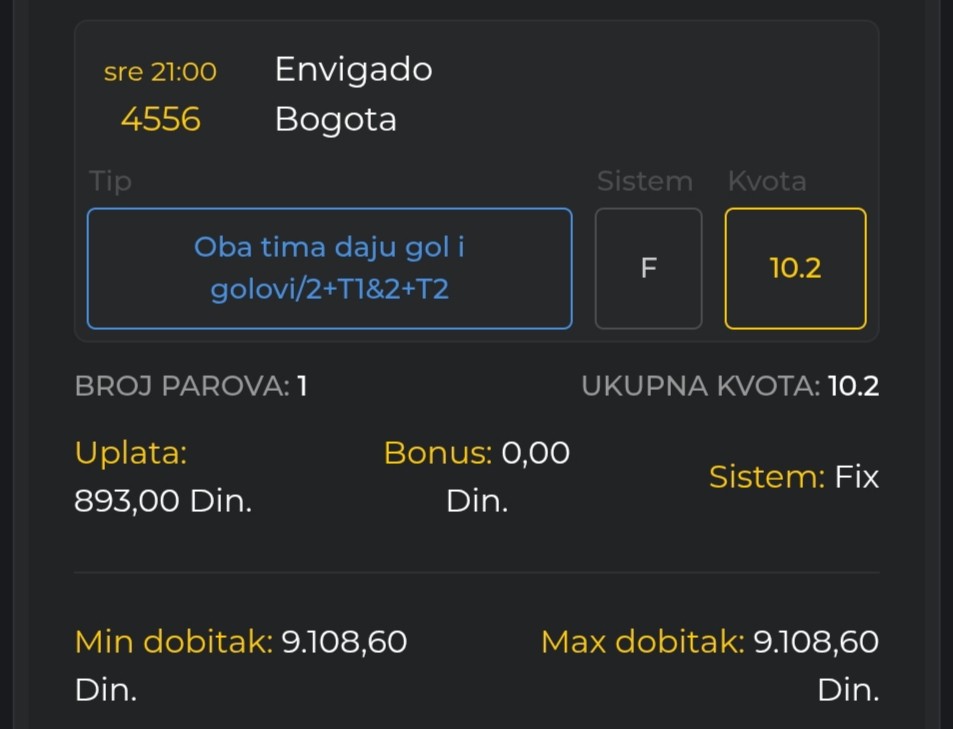
Task: Open the Sistem: Fix setting
Action: coord(793,477)
